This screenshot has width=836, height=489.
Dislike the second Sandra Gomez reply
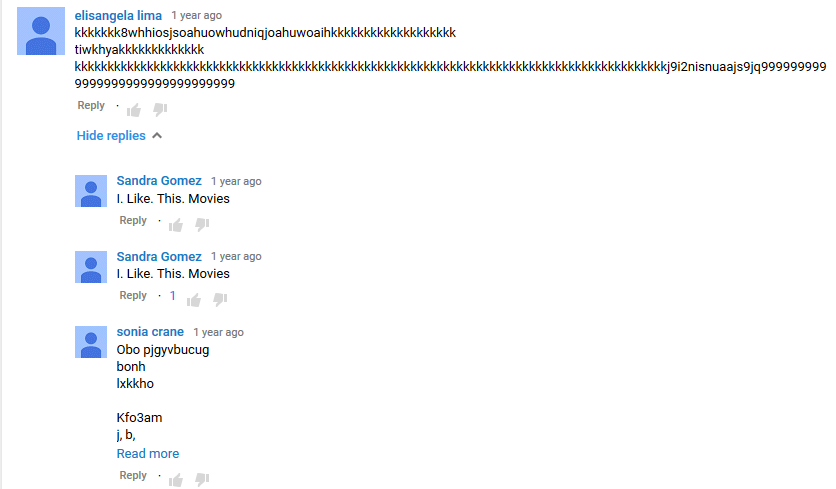click(220, 300)
